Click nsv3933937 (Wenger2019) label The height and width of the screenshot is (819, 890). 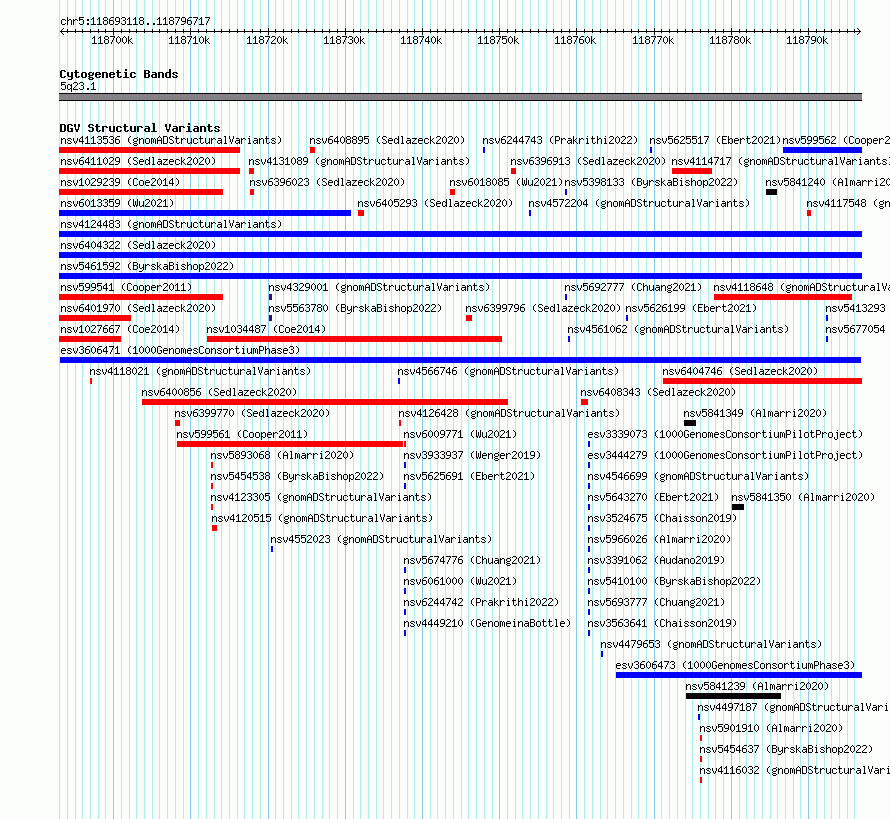[472, 455]
